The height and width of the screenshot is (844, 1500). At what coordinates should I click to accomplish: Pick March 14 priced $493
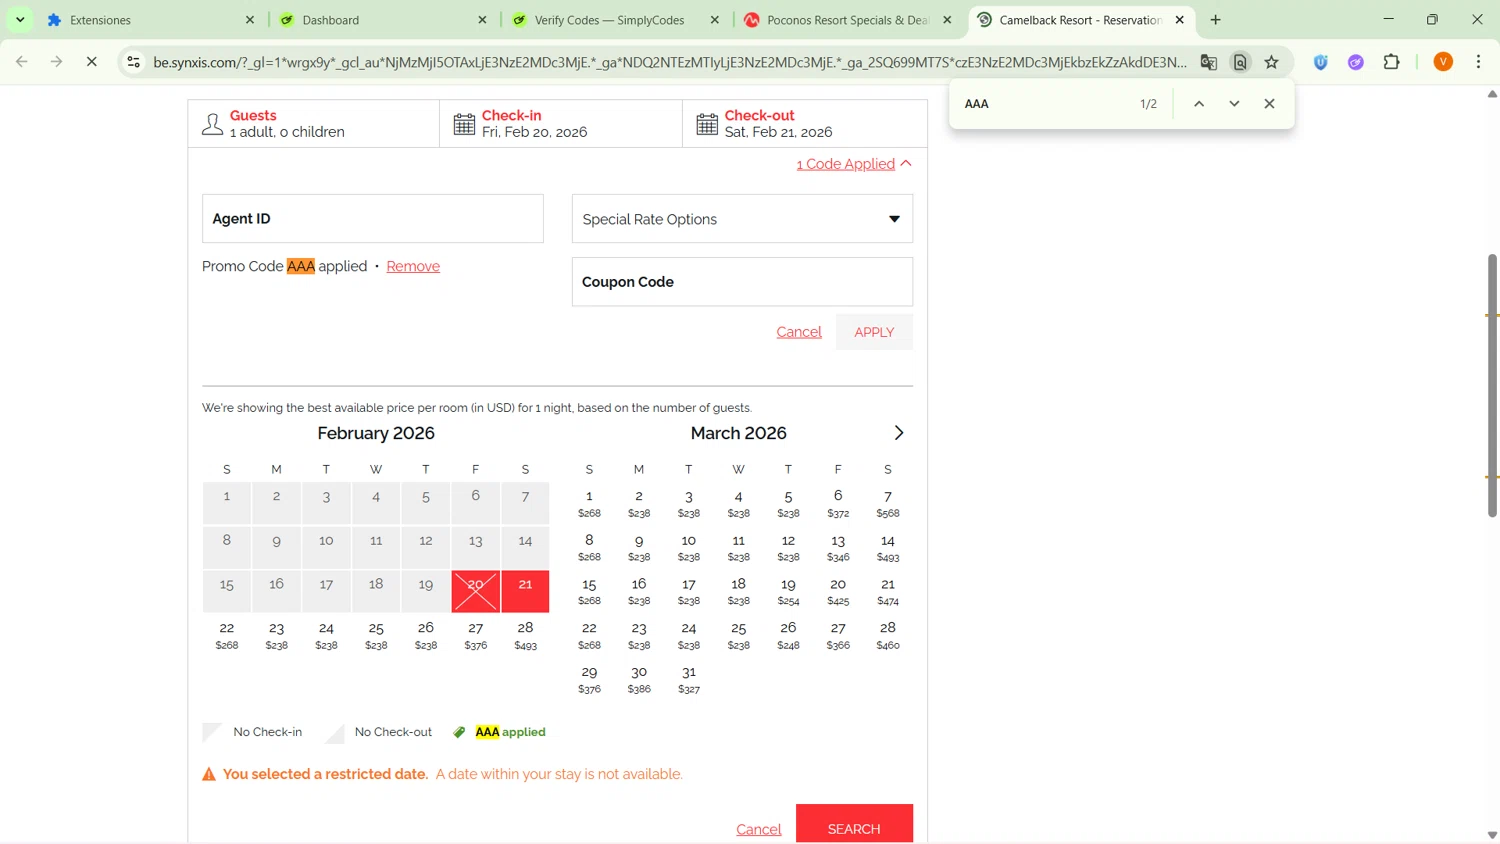pyautogui.click(x=888, y=548)
